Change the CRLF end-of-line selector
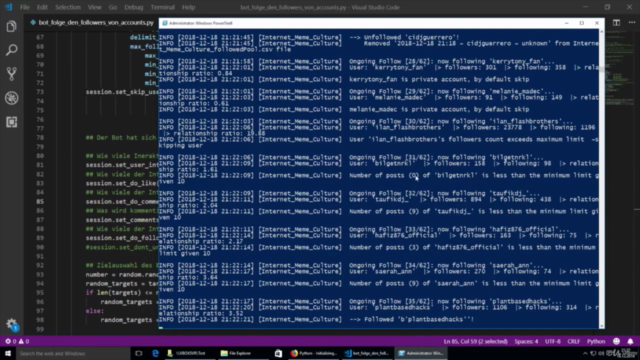 tap(573, 341)
